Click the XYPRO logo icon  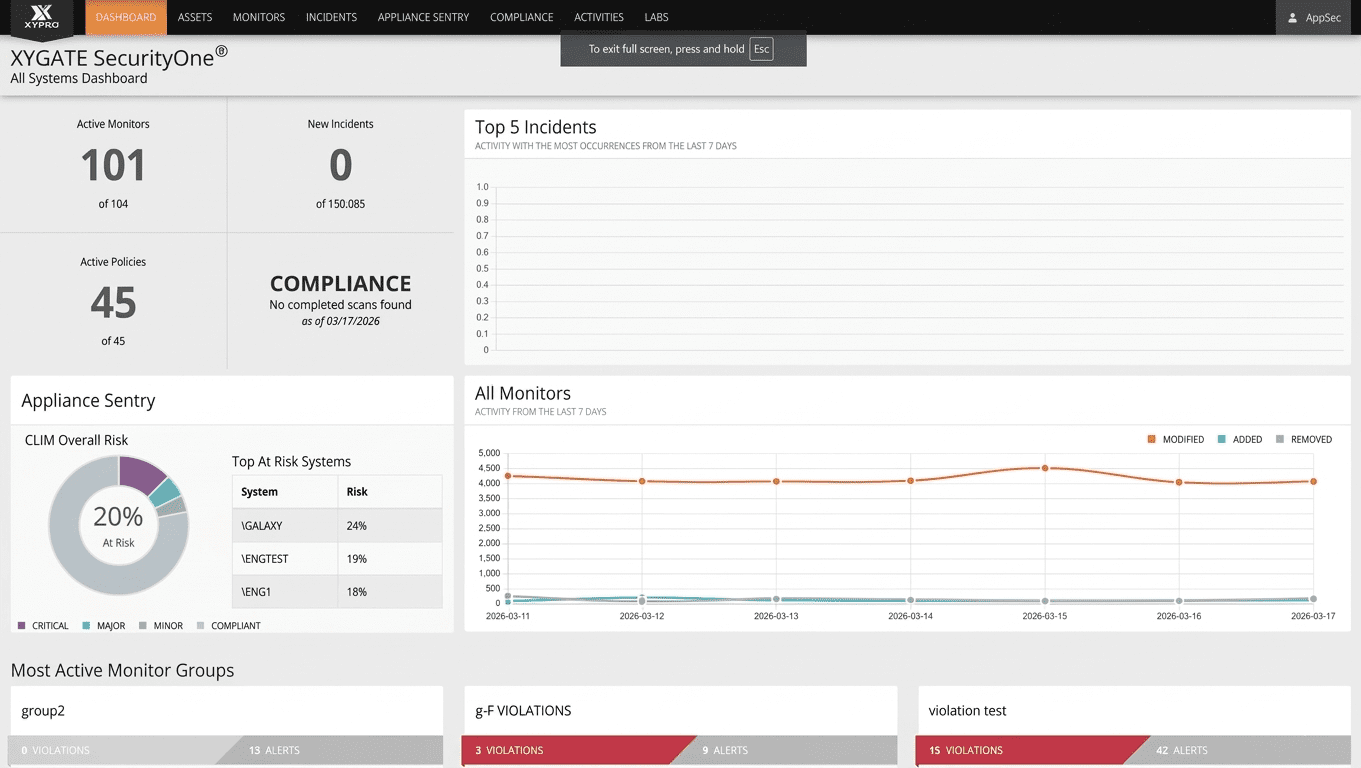41,18
